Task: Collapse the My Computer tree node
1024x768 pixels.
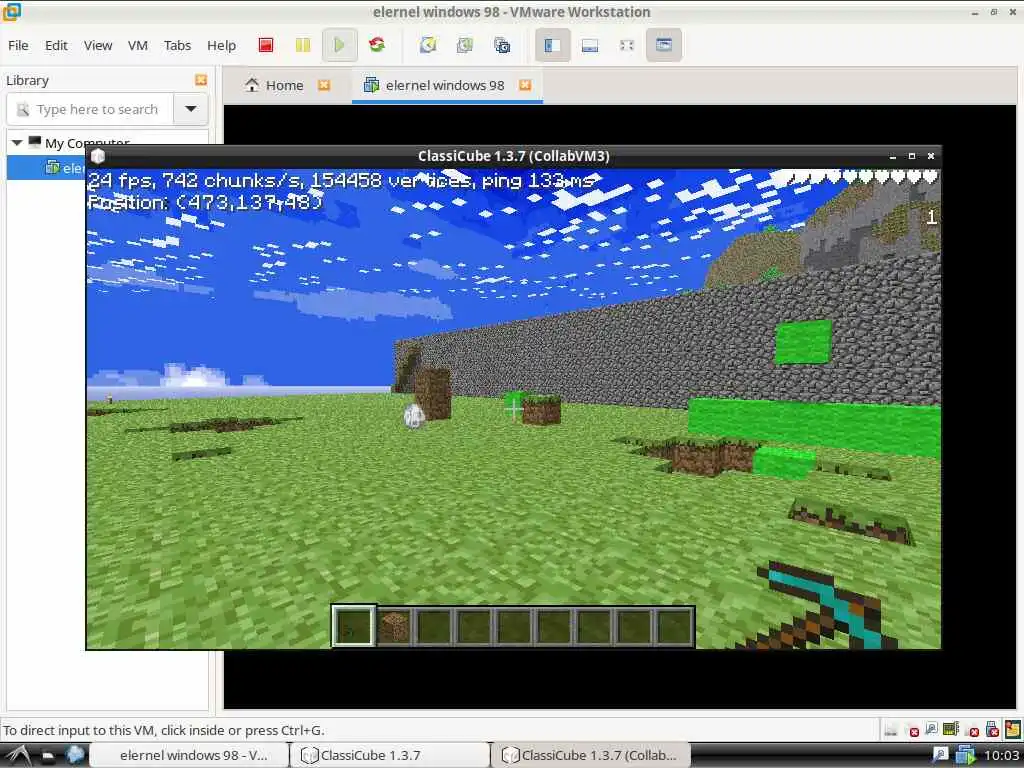Action: click(17, 142)
